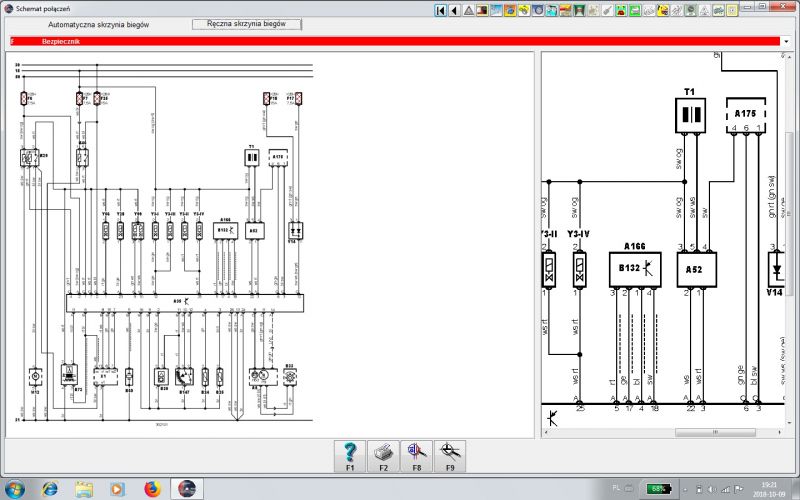The height and width of the screenshot is (500, 800).
Task: Click the volume speaker tray icon
Action: [712, 489]
